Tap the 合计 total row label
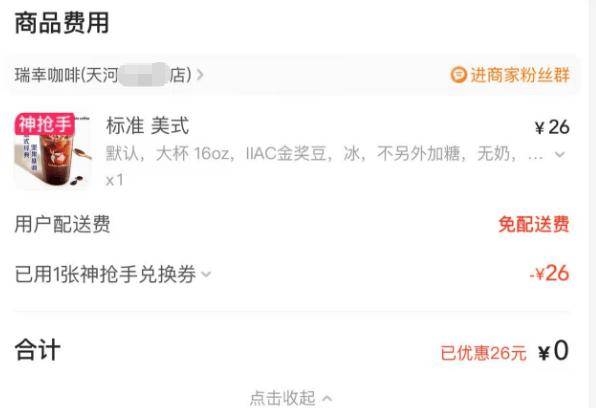The height and width of the screenshot is (408, 596). tap(37, 350)
